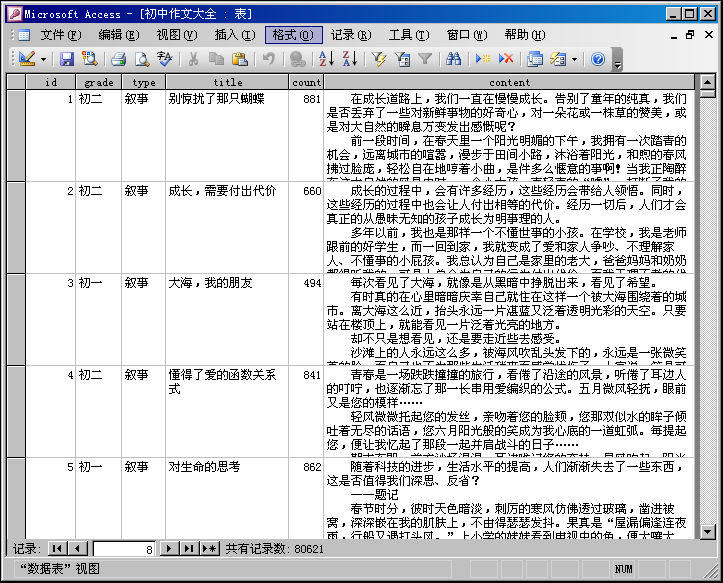This screenshot has height=583, width=723.
Task: Click count cell 660
Action: click(x=306, y=227)
